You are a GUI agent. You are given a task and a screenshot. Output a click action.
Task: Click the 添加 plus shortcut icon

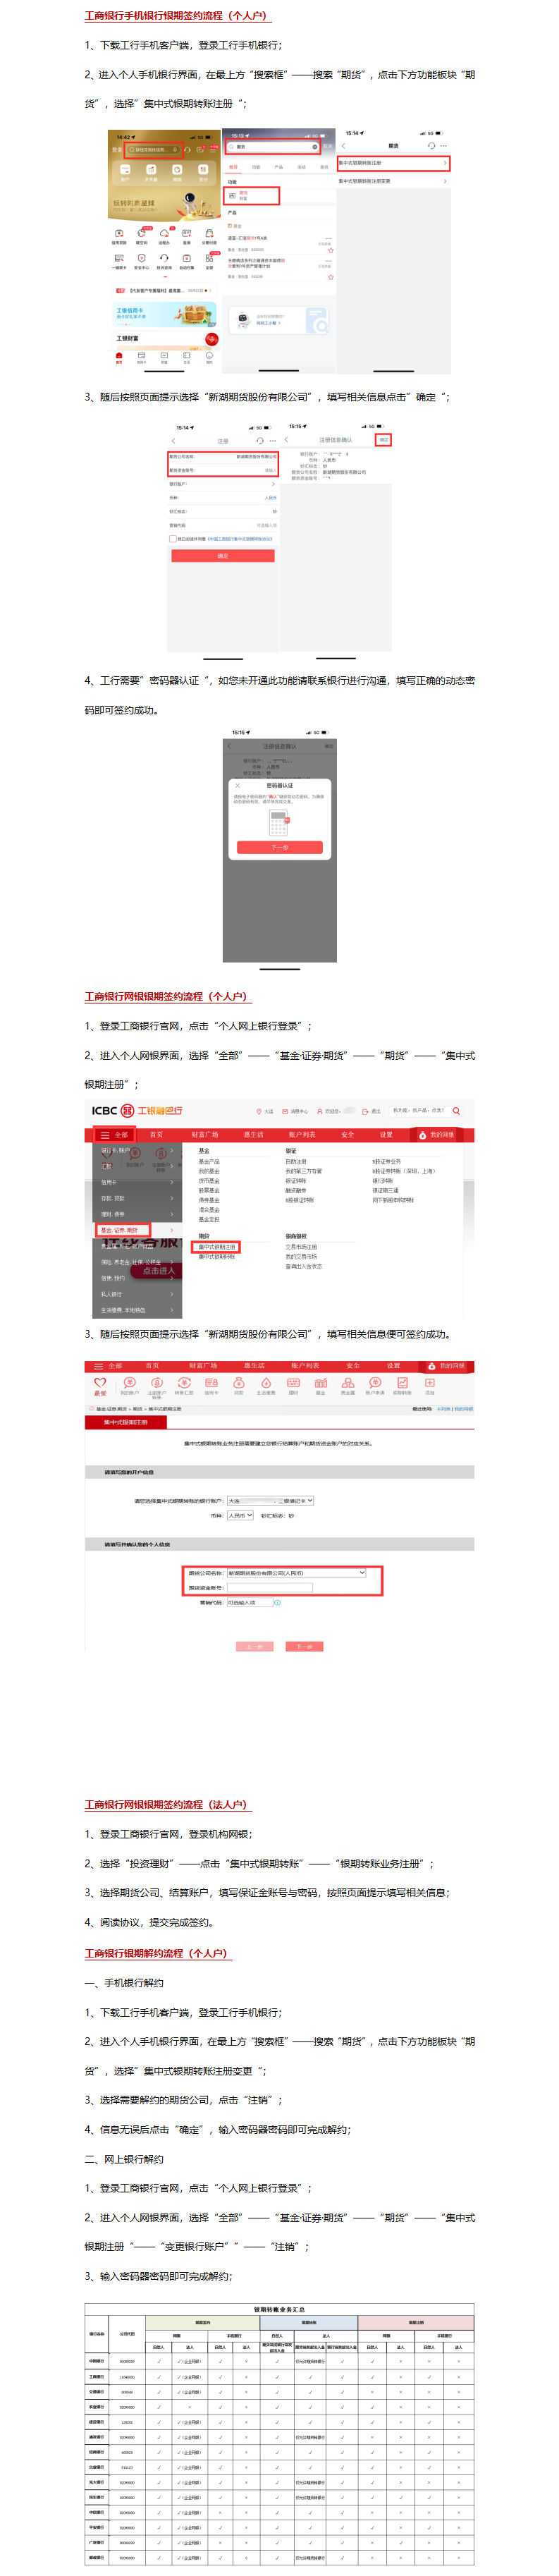[431, 1386]
